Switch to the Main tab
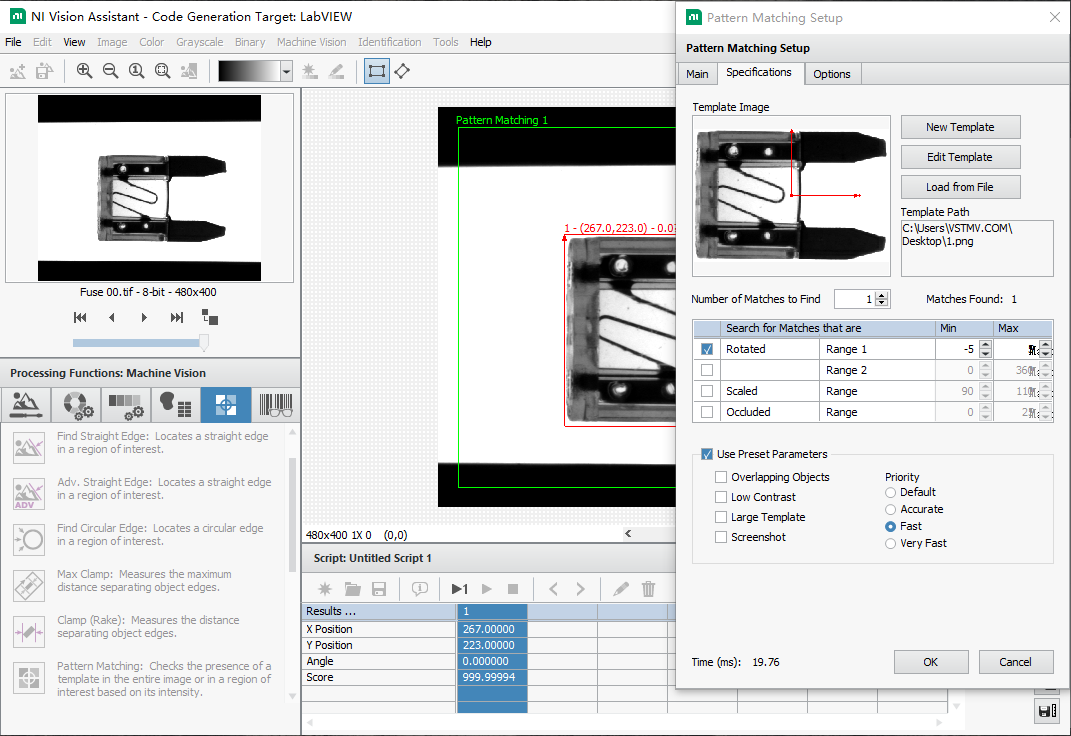 click(x=697, y=74)
